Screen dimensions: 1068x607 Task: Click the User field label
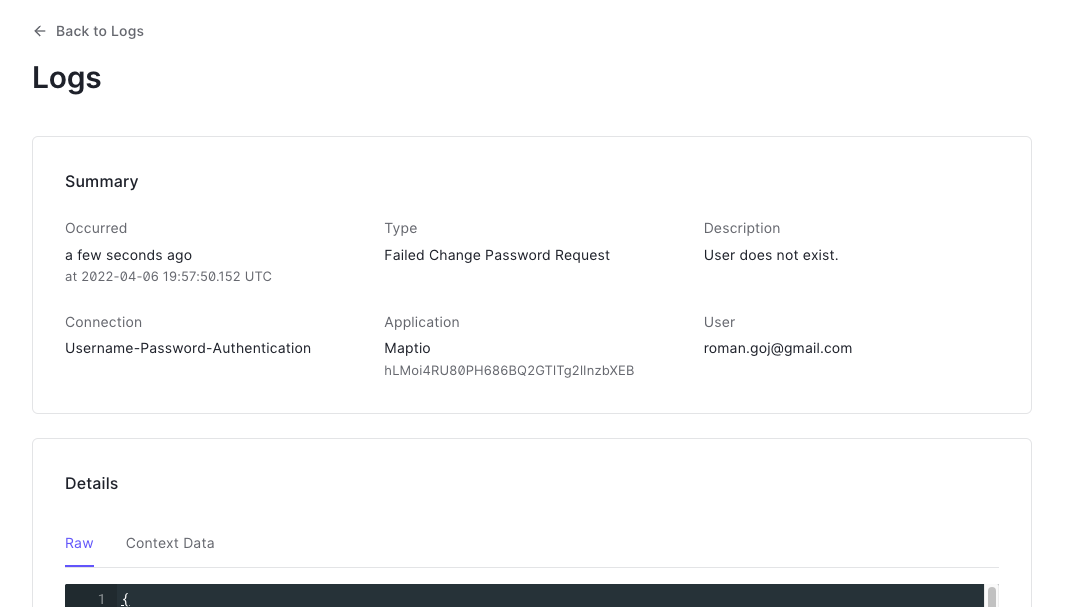(x=719, y=322)
